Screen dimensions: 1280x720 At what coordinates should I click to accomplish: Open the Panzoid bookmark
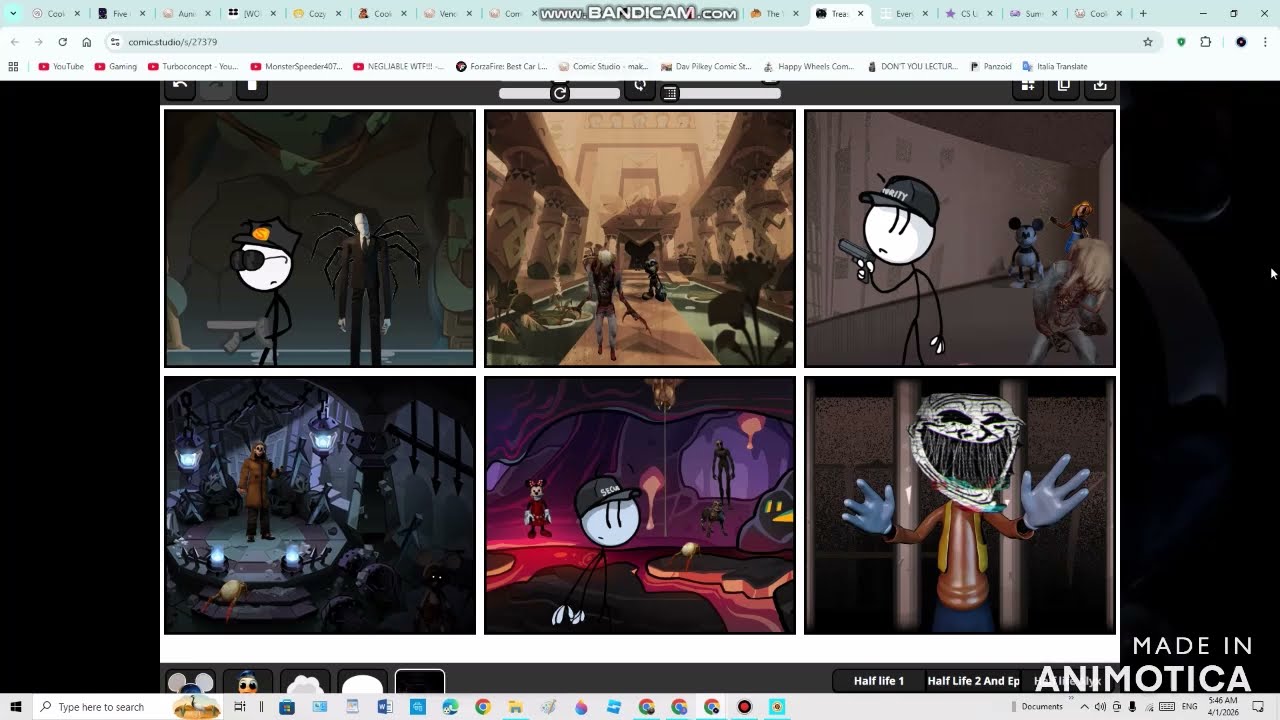pyautogui.click(x=990, y=67)
